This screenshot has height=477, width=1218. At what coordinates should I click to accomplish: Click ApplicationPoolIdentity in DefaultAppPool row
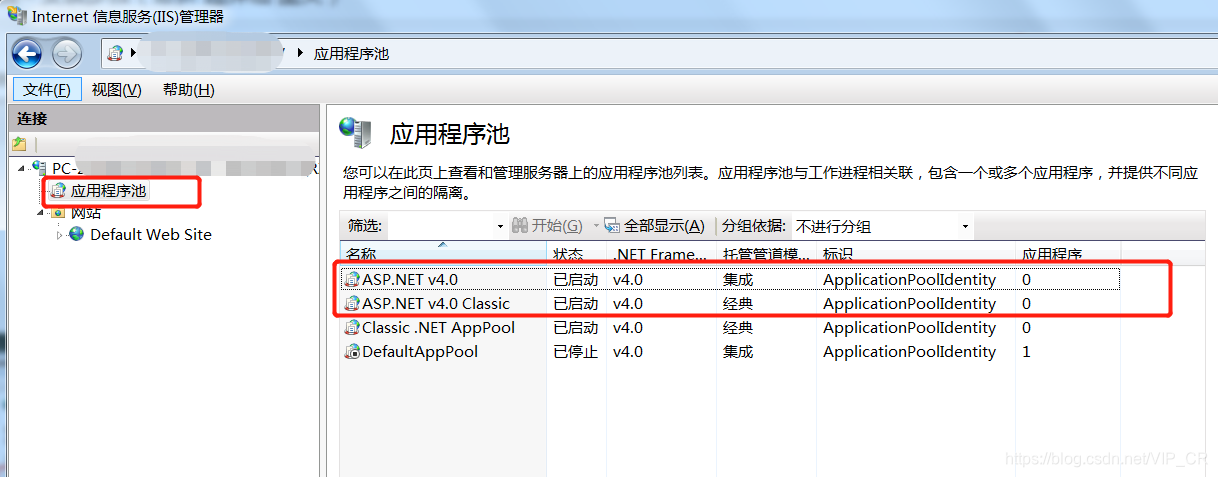(x=909, y=351)
